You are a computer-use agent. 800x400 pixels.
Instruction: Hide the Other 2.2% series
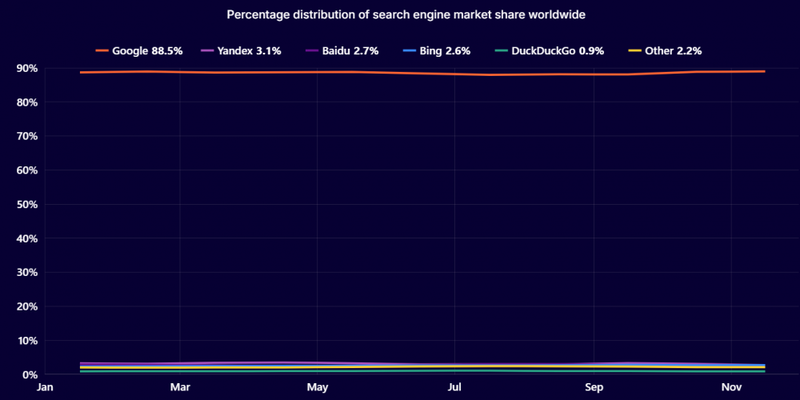tap(665, 51)
